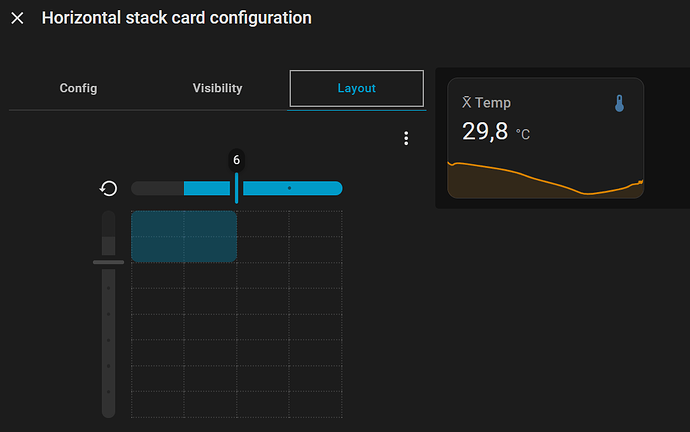Click the highlighted blue block in layout grid

click(184, 236)
